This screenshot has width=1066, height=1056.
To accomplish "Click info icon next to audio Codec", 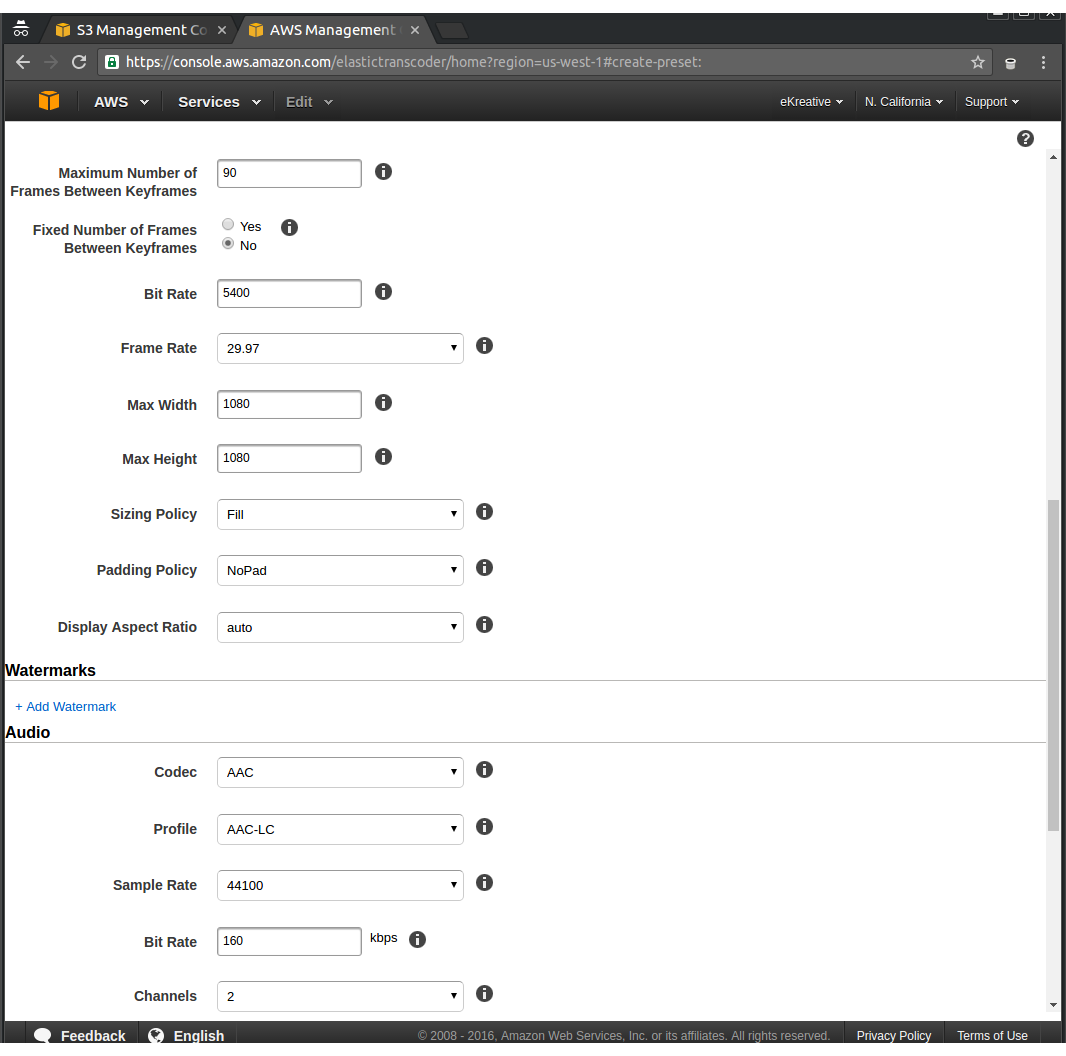I will [484, 770].
